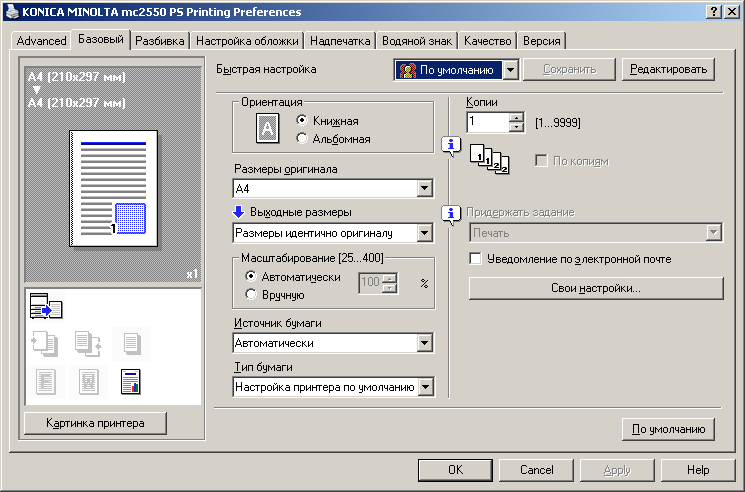The height and width of the screenshot is (492, 745).
Task: Decrease copies with the down spinner arrow
Action: [x=516, y=127]
